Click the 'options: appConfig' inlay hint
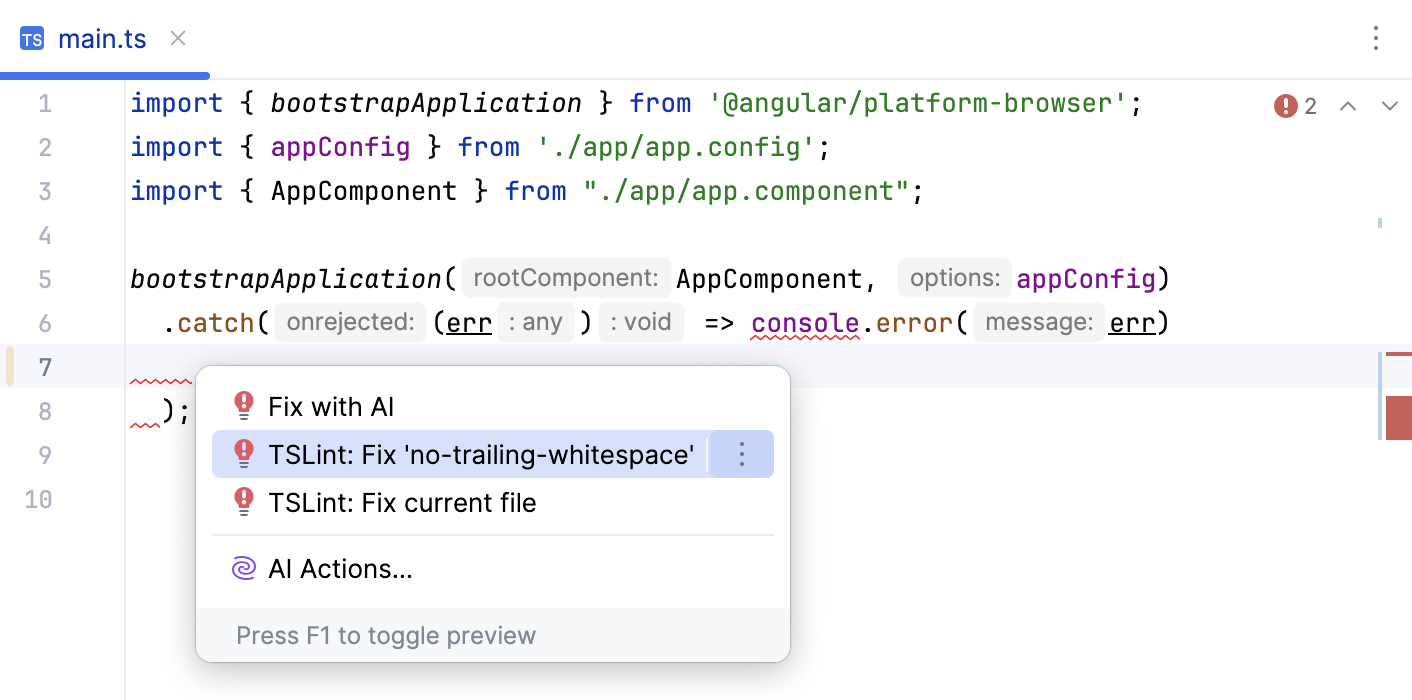The height and width of the screenshot is (700, 1412). (x=955, y=278)
